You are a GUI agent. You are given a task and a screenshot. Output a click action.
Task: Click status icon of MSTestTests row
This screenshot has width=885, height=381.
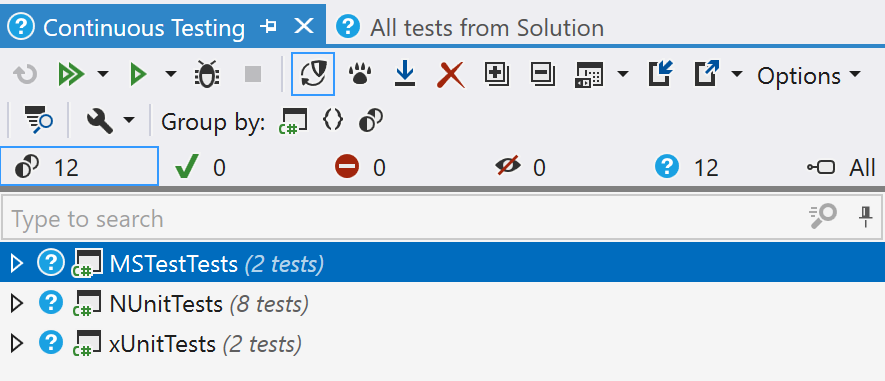tap(51, 263)
